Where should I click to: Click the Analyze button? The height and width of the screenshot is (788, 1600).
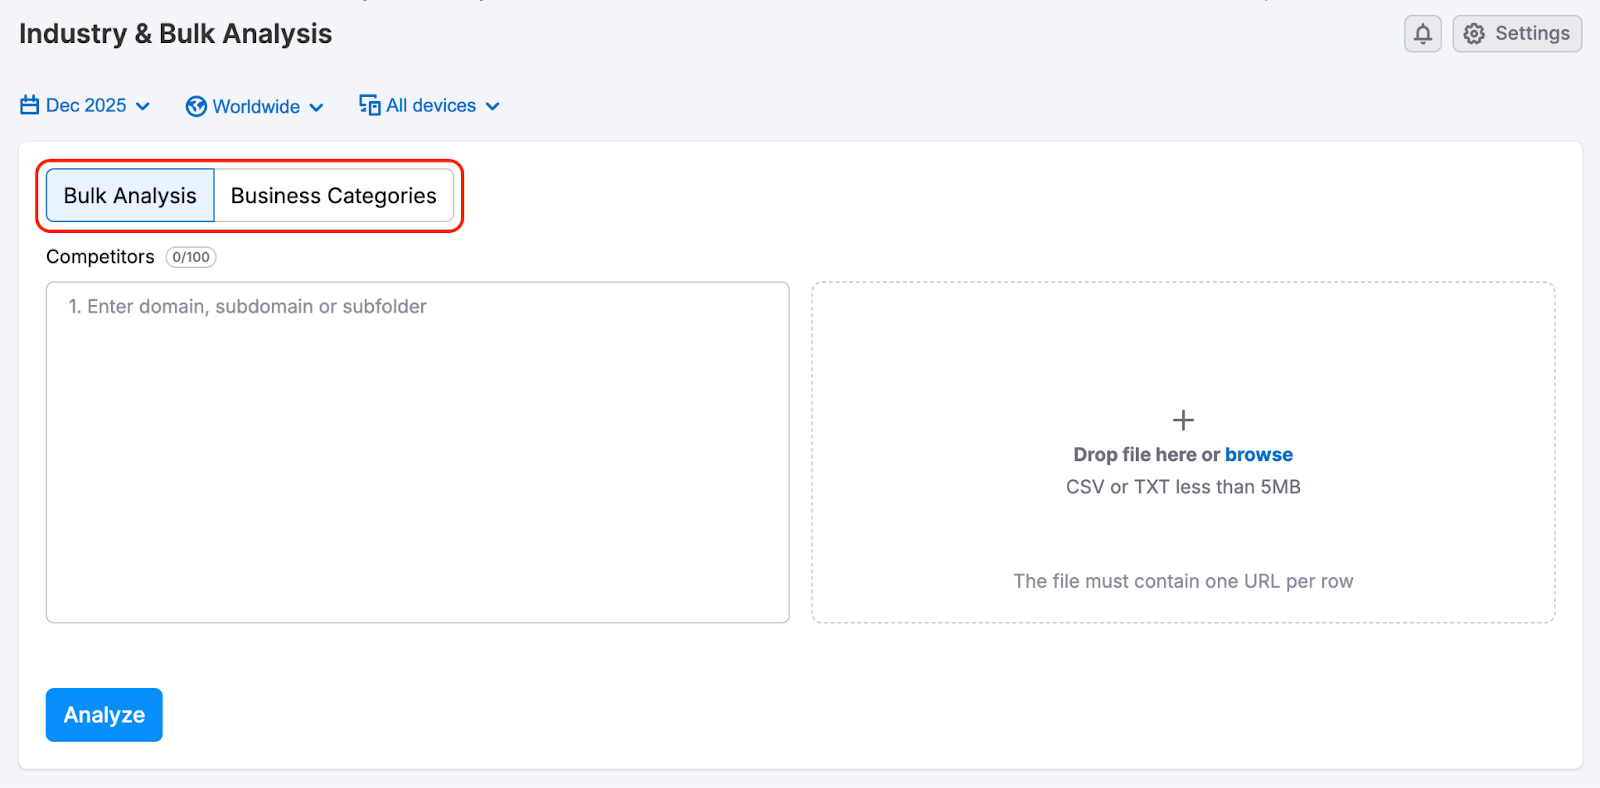pyautogui.click(x=103, y=714)
